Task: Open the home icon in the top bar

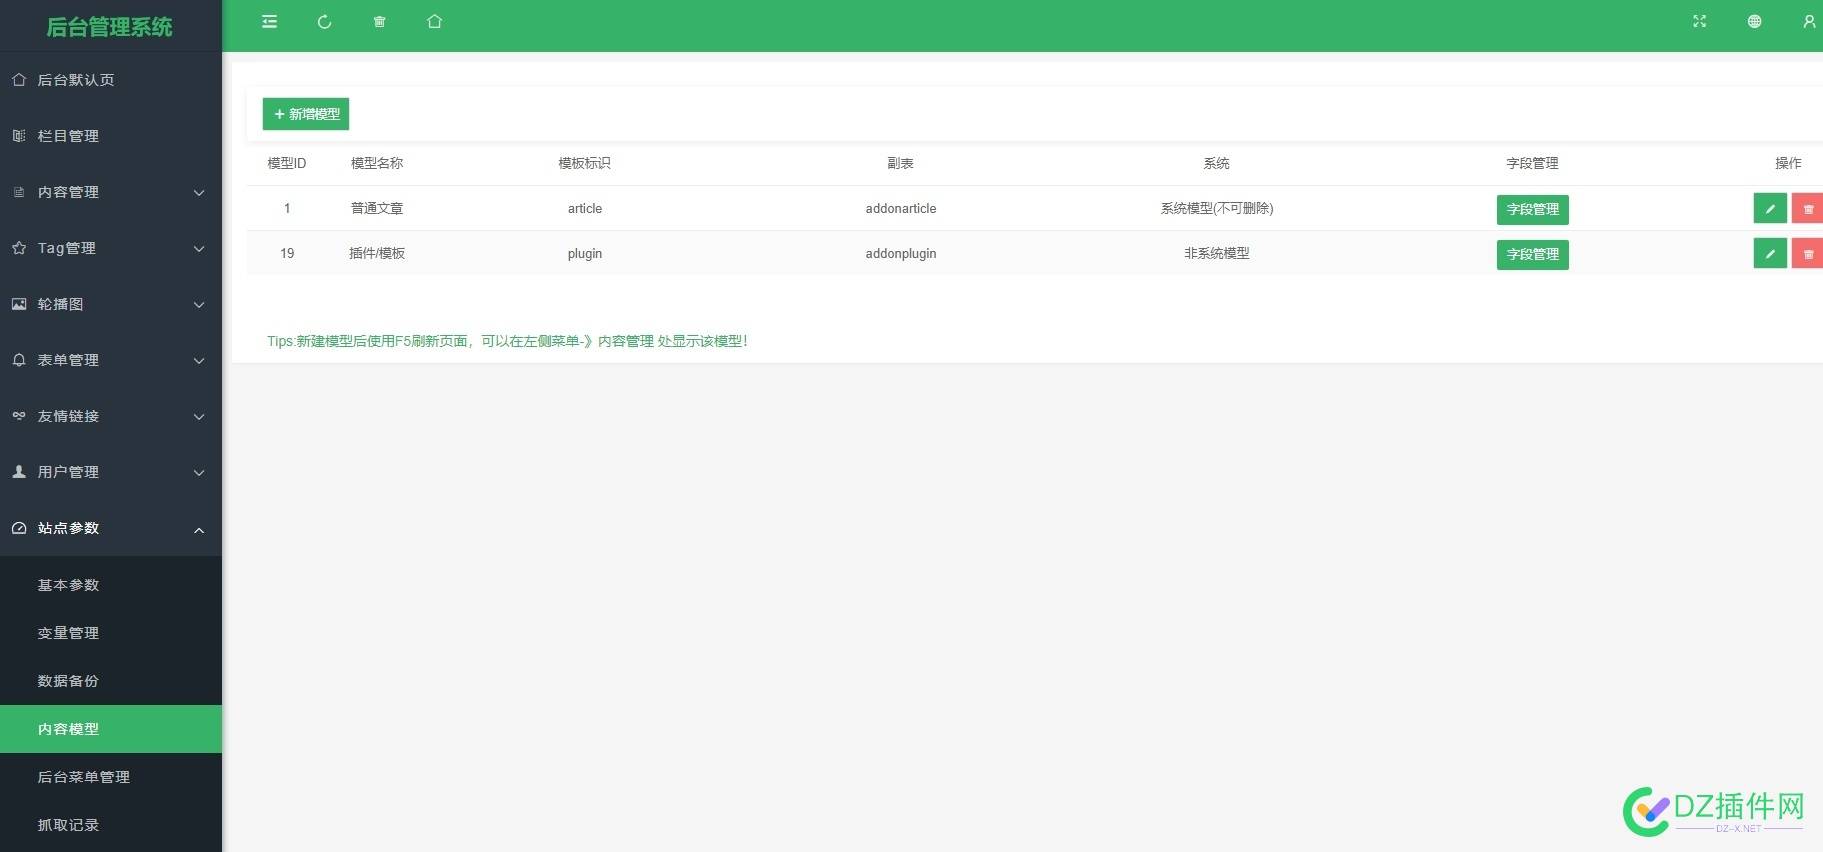Action: tap(434, 21)
